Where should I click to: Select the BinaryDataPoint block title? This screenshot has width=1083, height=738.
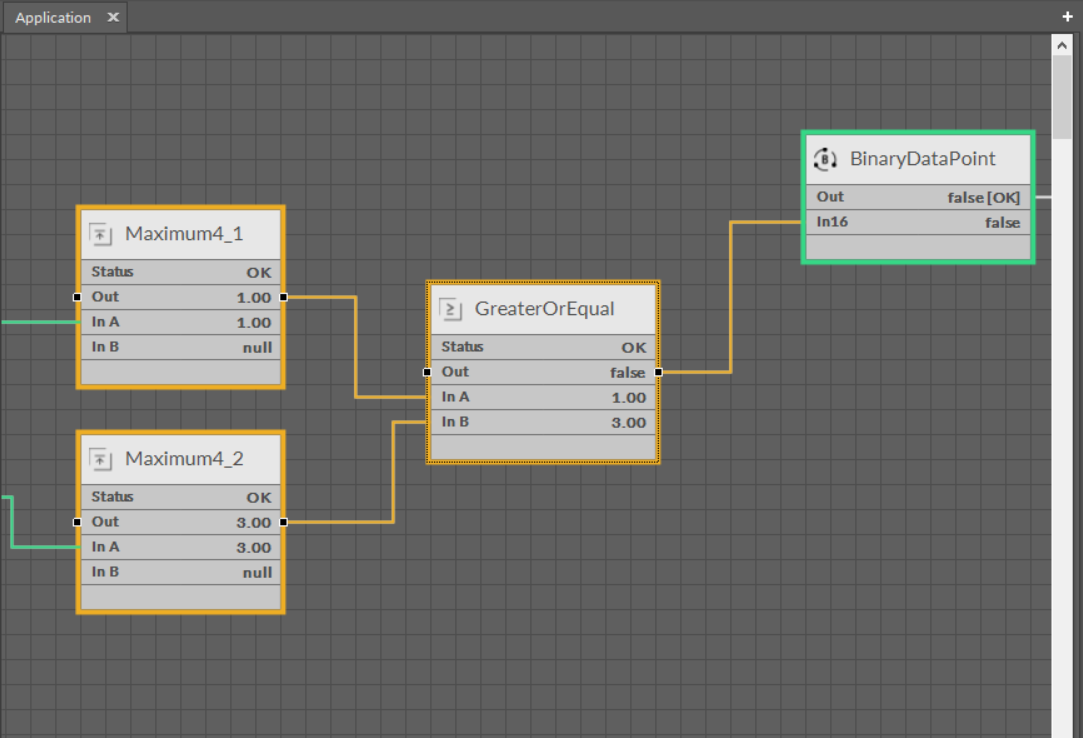tap(922, 159)
